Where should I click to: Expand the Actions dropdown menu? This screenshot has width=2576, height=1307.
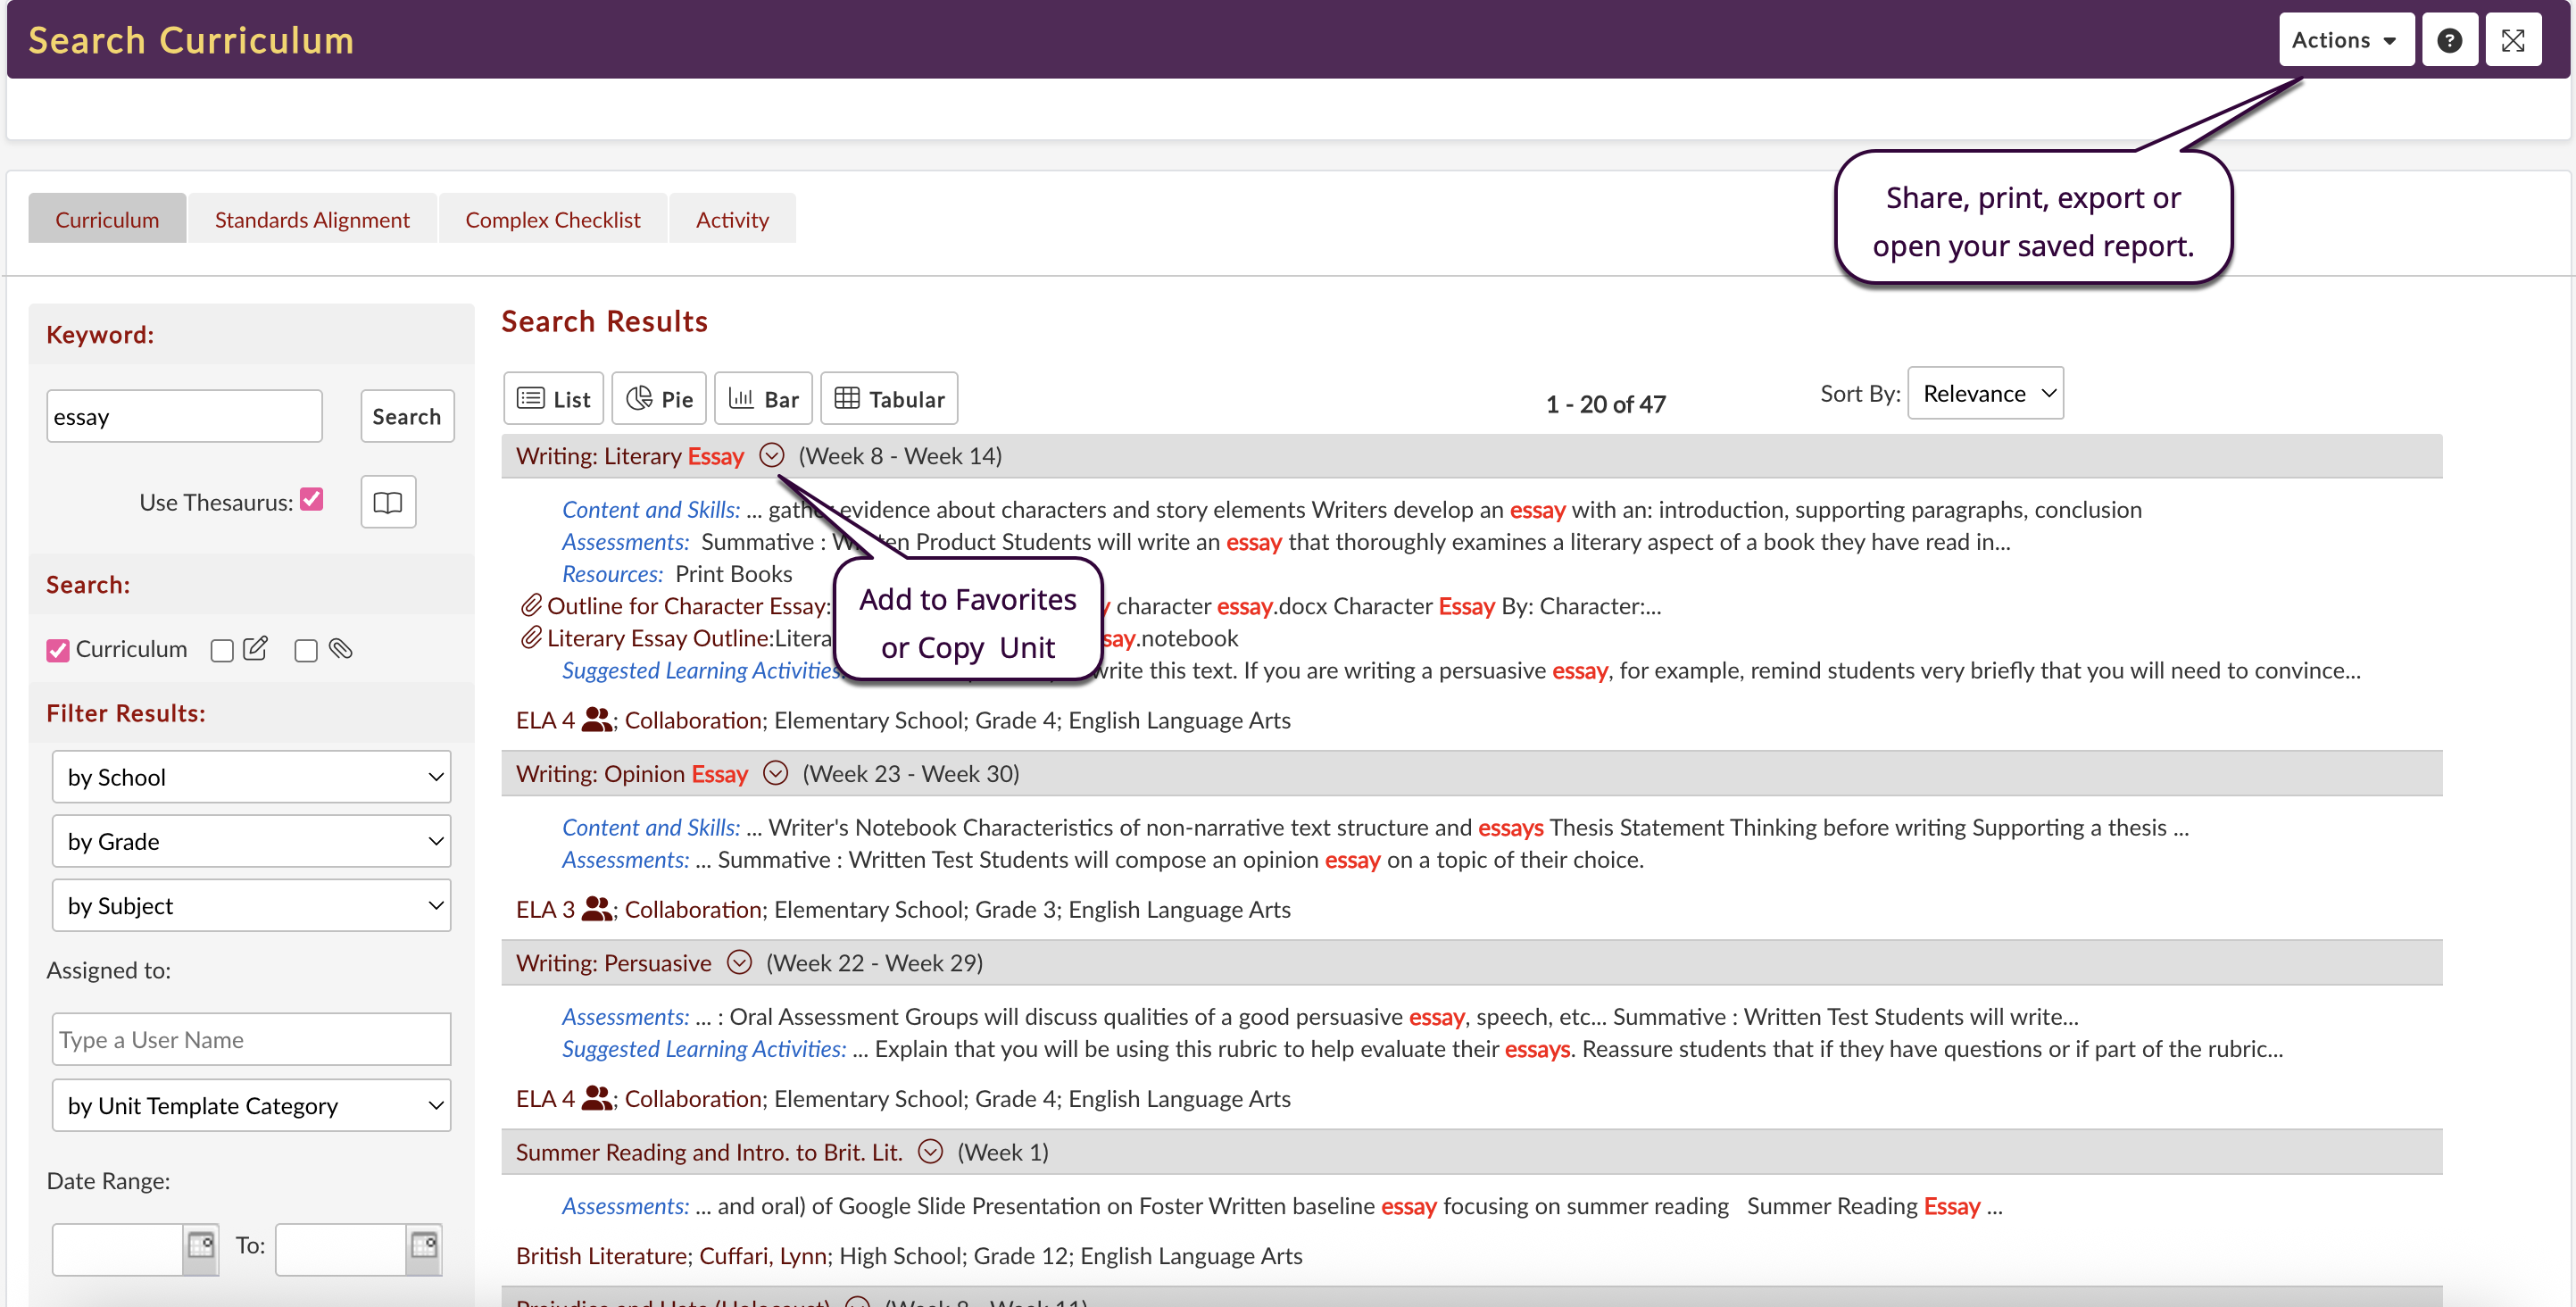[x=2345, y=40]
